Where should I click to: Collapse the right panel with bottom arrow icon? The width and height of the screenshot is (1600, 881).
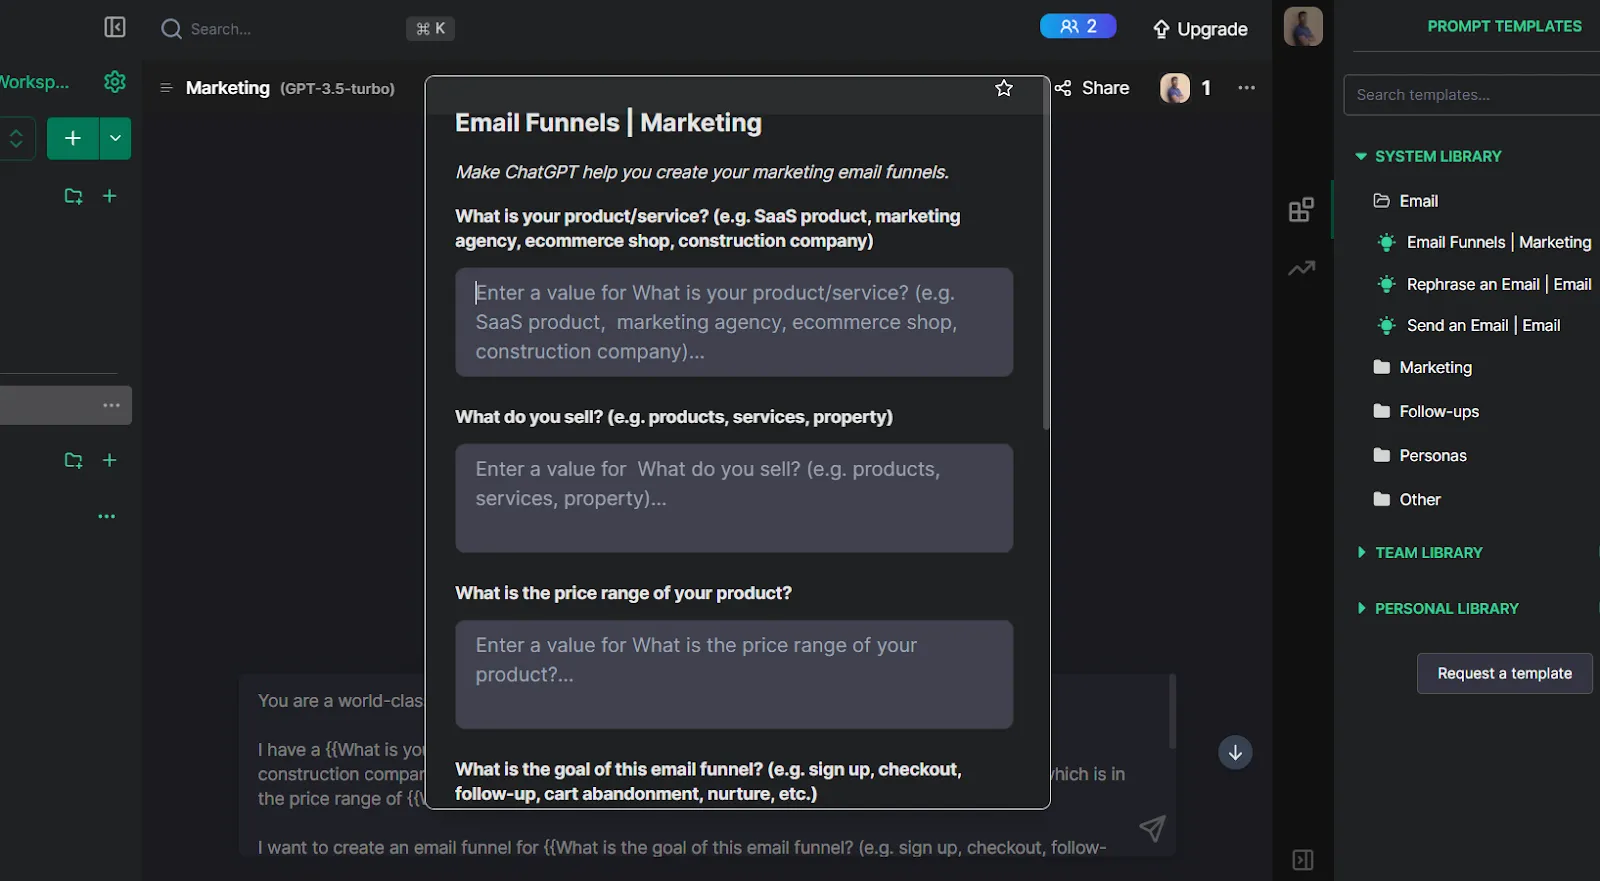(x=1302, y=859)
